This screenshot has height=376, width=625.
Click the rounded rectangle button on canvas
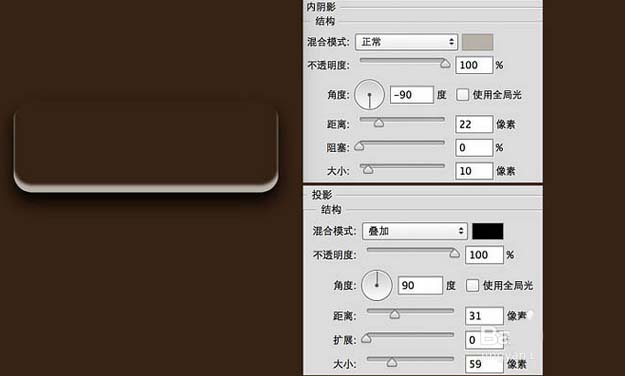click(146, 148)
